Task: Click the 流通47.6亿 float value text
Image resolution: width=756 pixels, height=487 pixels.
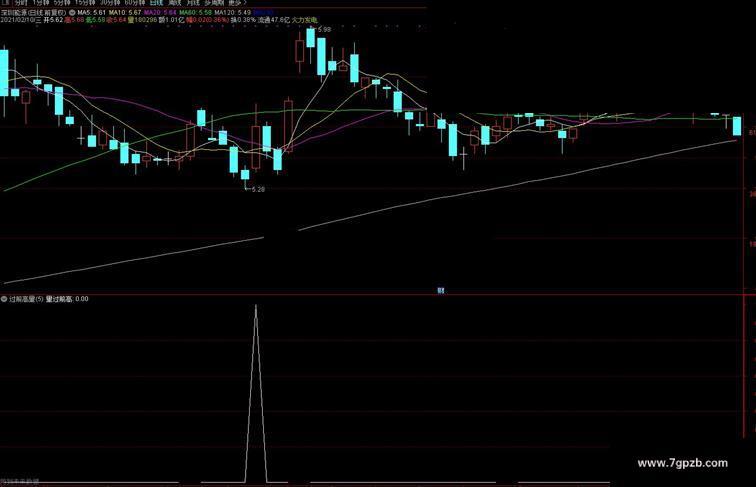Action: coord(274,20)
